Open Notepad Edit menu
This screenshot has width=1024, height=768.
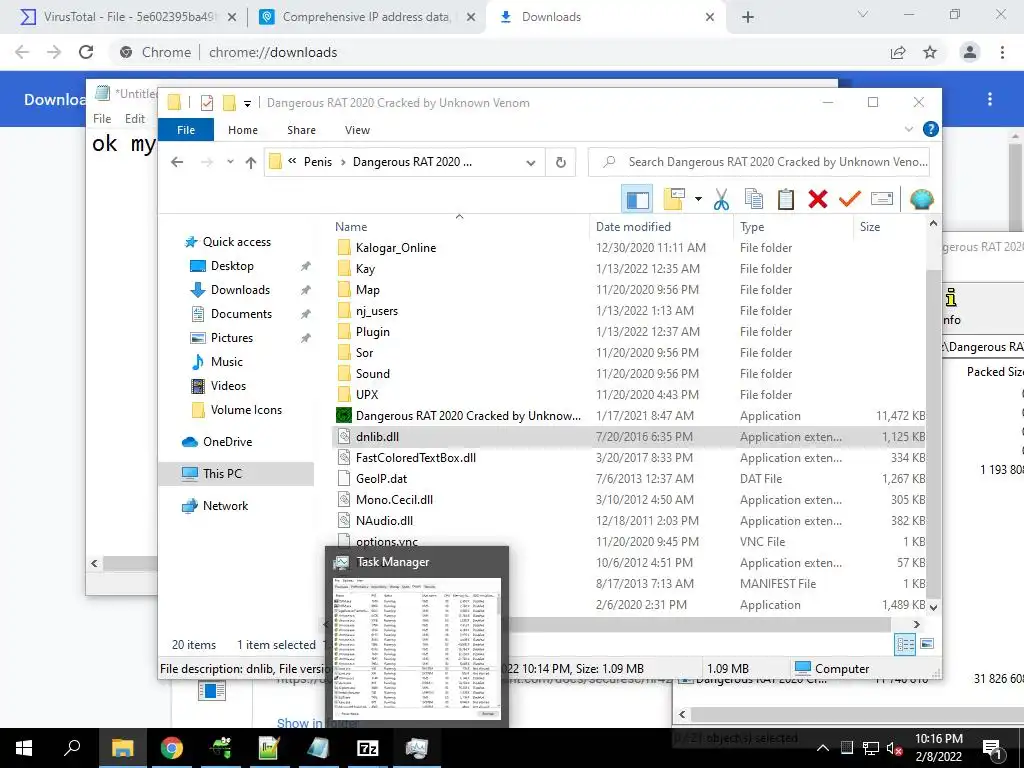point(135,118)
